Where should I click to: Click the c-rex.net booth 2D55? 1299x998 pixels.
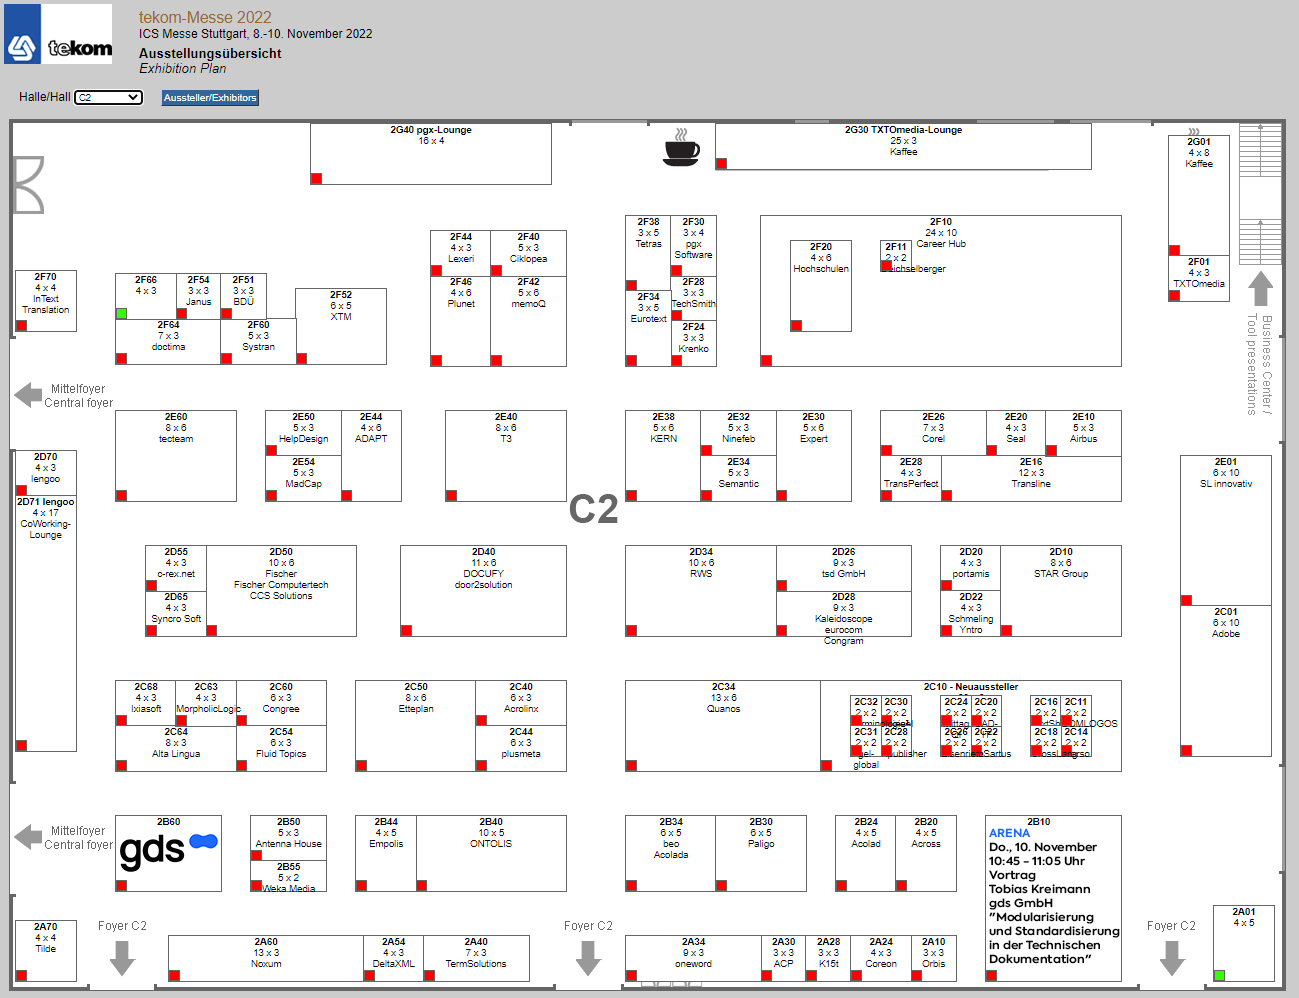176,568
